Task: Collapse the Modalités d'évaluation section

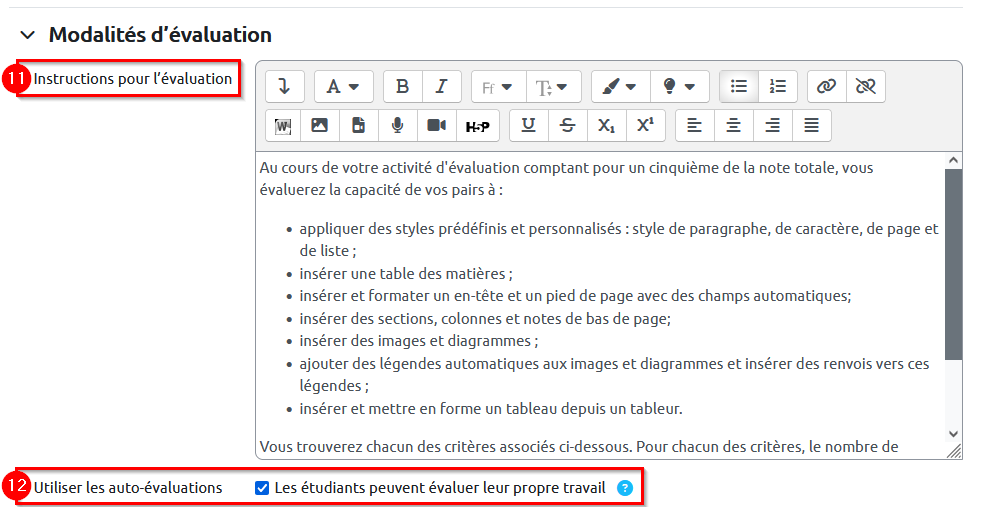Action: coord(27,35)
